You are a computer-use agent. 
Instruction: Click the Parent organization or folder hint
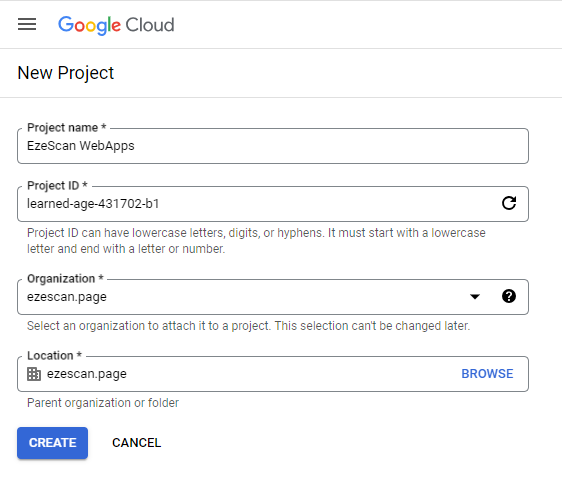click(x=103, y=403)
